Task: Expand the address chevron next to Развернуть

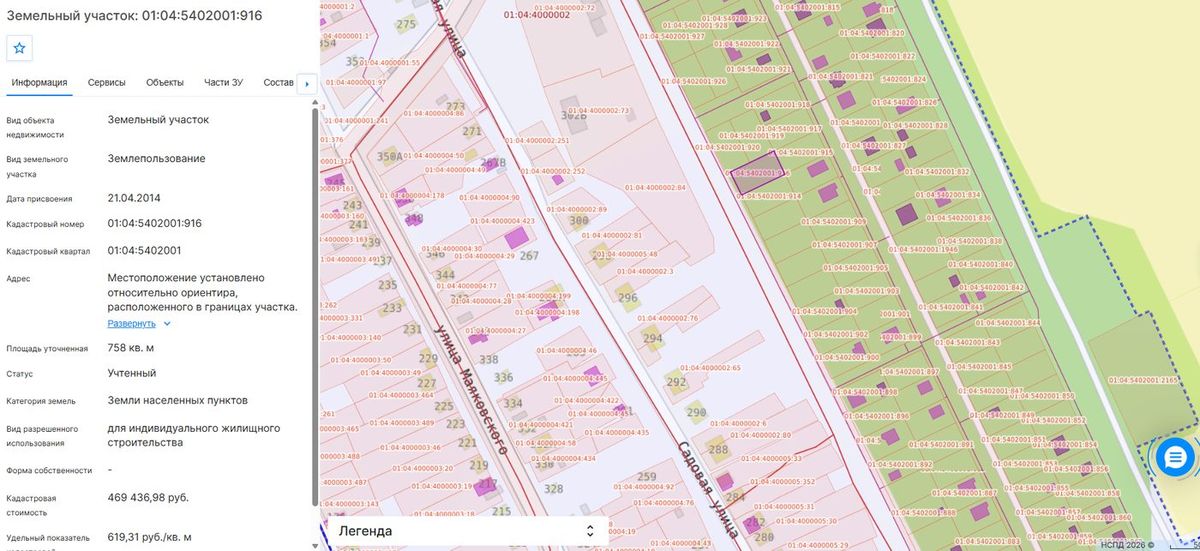Action: [167, 323]
